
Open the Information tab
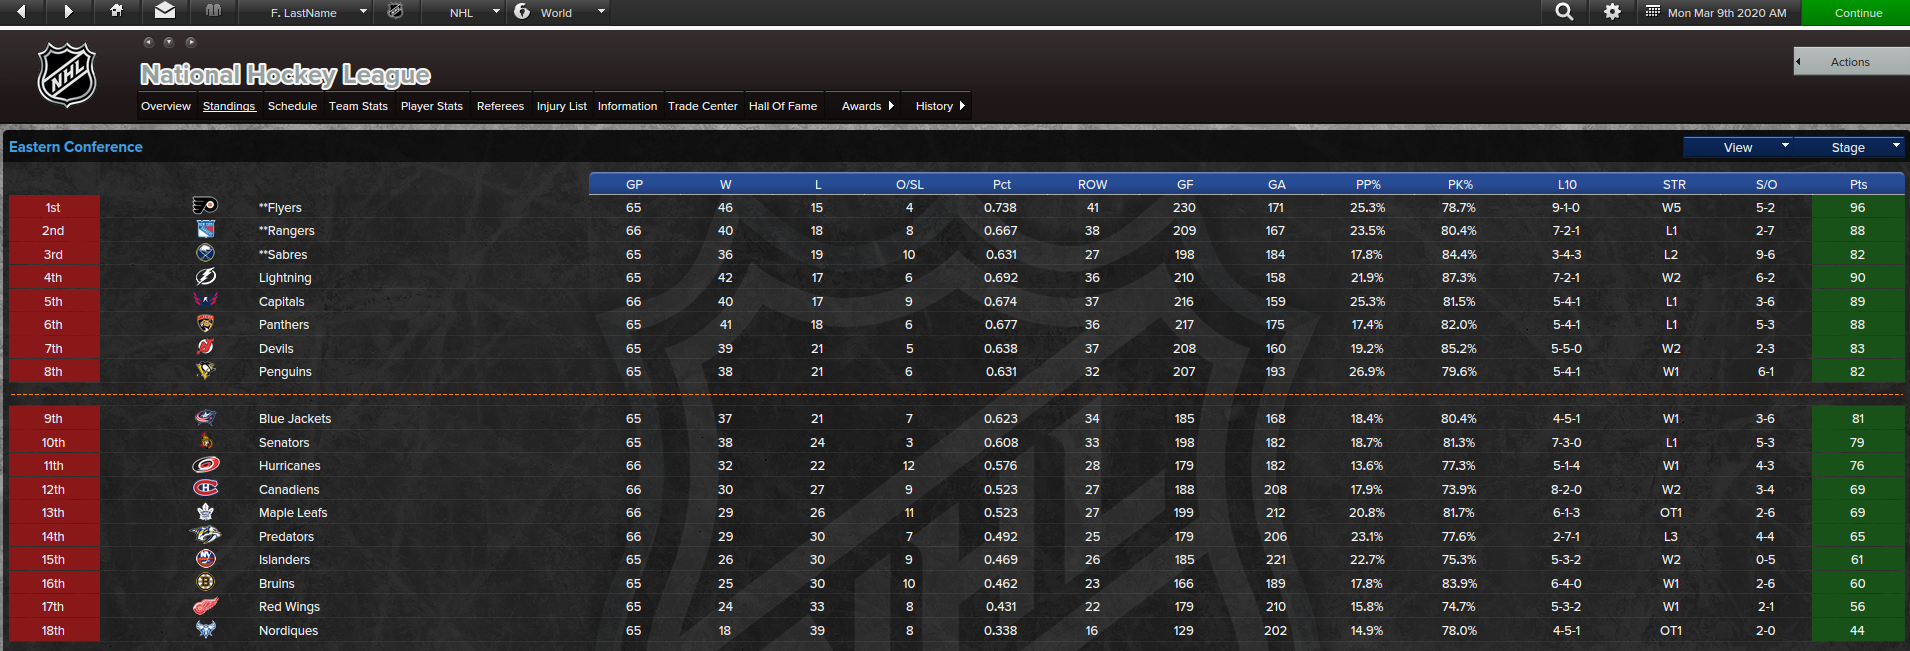[627, 106]
